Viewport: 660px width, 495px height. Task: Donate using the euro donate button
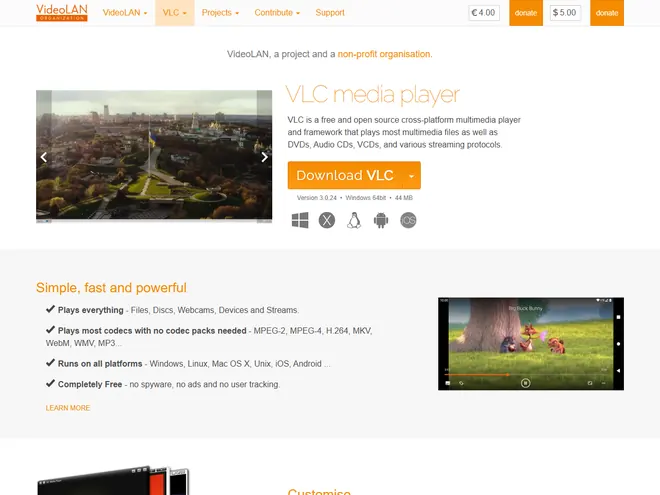[526, 13]
